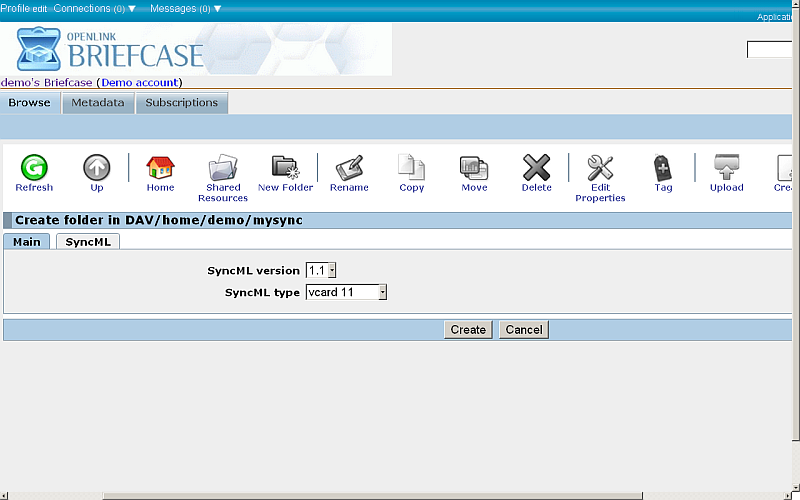Switch to the Subscriptions tab

181,103
